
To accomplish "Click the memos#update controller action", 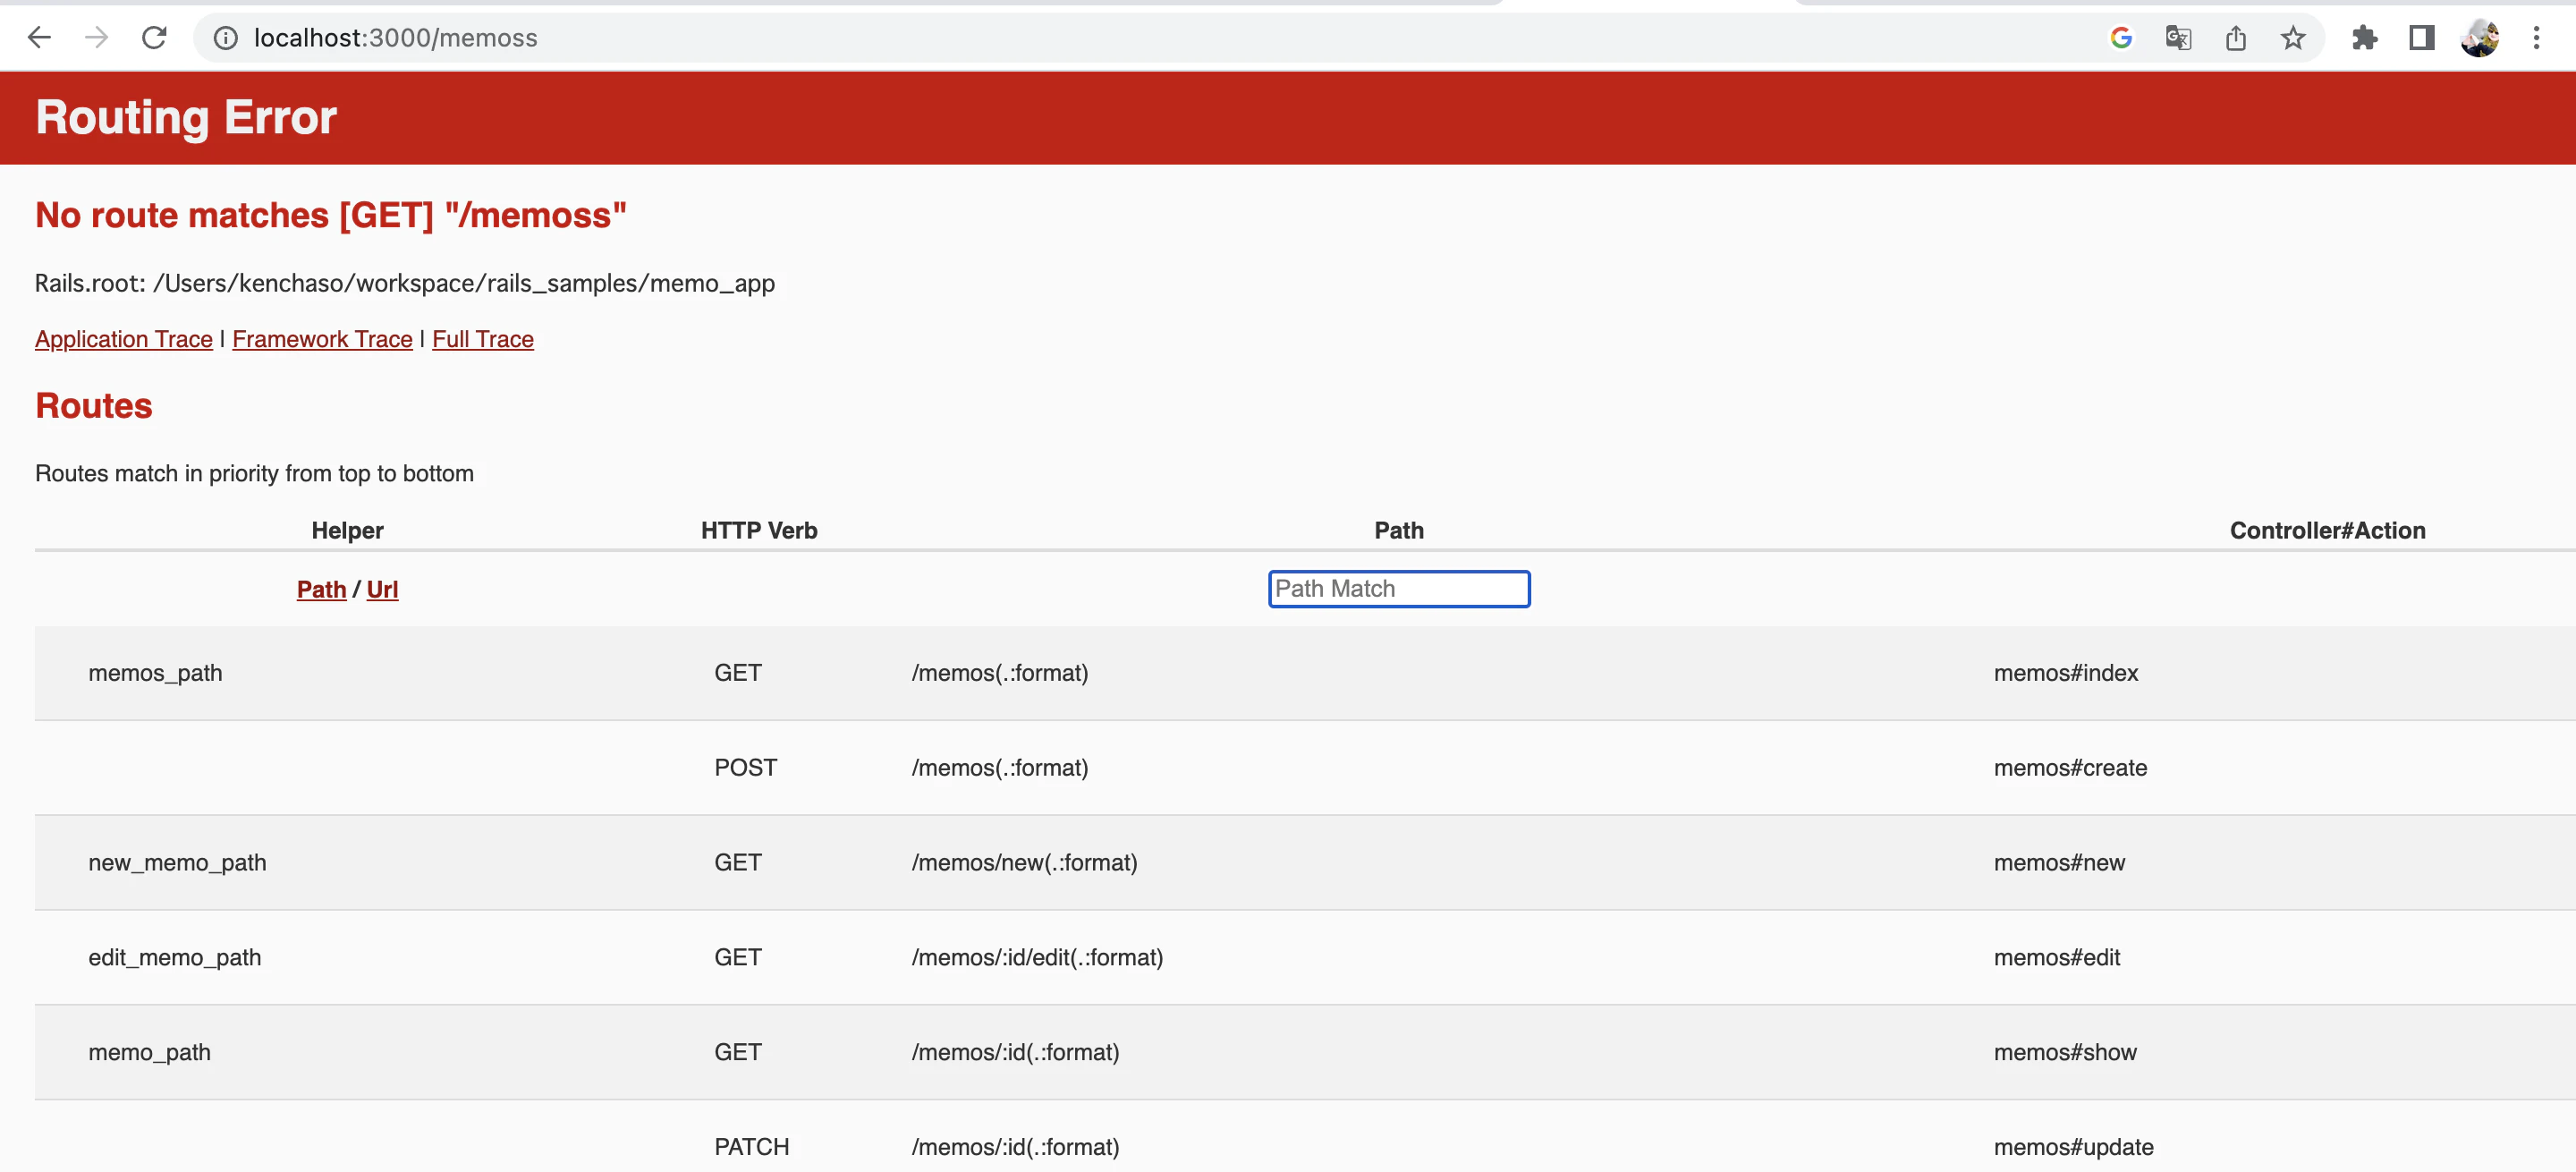I will 2073,1147.
